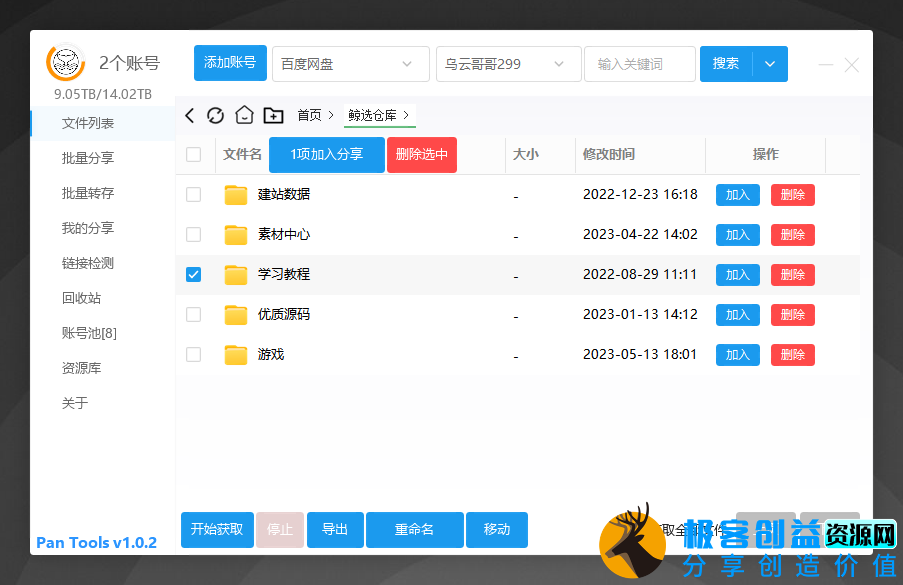This screenshot has width=903, height=585.
Task: Open the 游戏 folder icon
Action: 236,355
